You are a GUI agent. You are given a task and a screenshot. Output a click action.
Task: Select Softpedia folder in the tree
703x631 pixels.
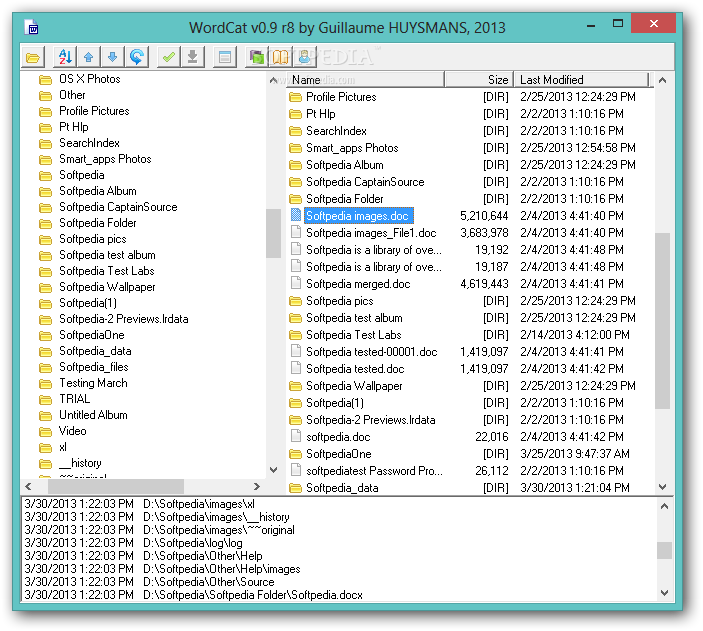click(x=82, y=175)
